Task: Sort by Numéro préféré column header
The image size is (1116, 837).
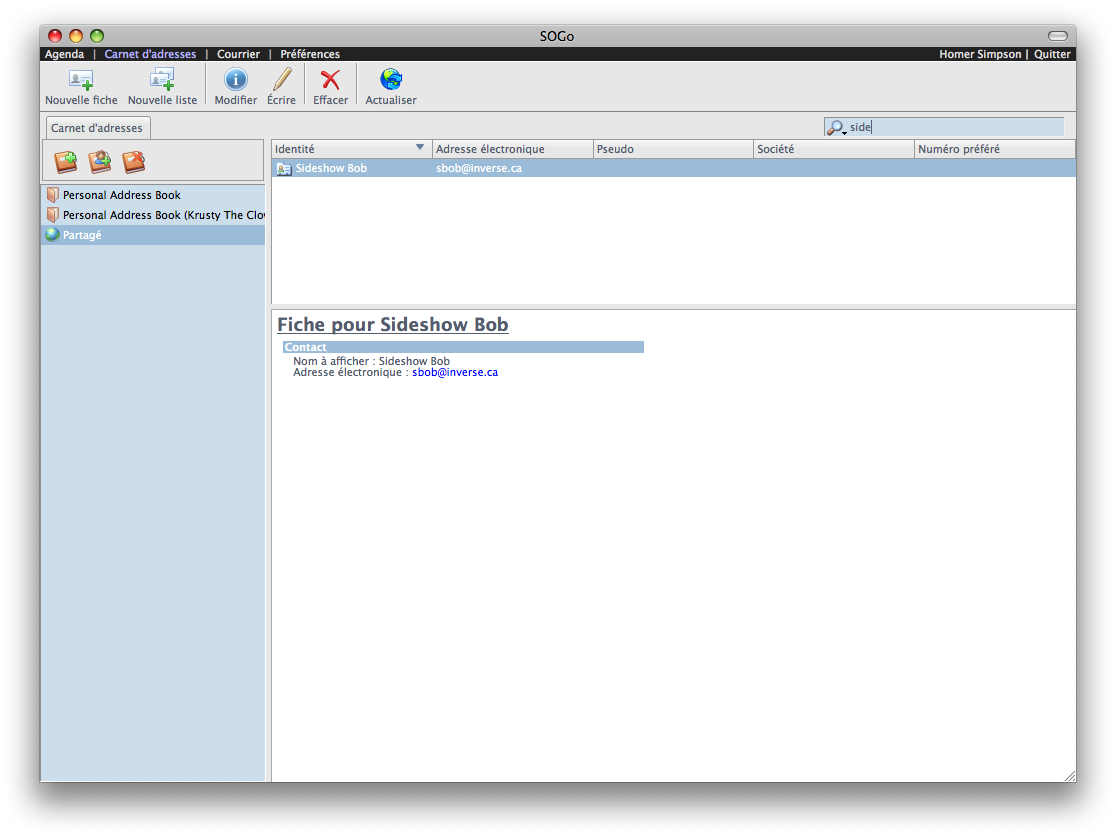Action: click(994, 149)
